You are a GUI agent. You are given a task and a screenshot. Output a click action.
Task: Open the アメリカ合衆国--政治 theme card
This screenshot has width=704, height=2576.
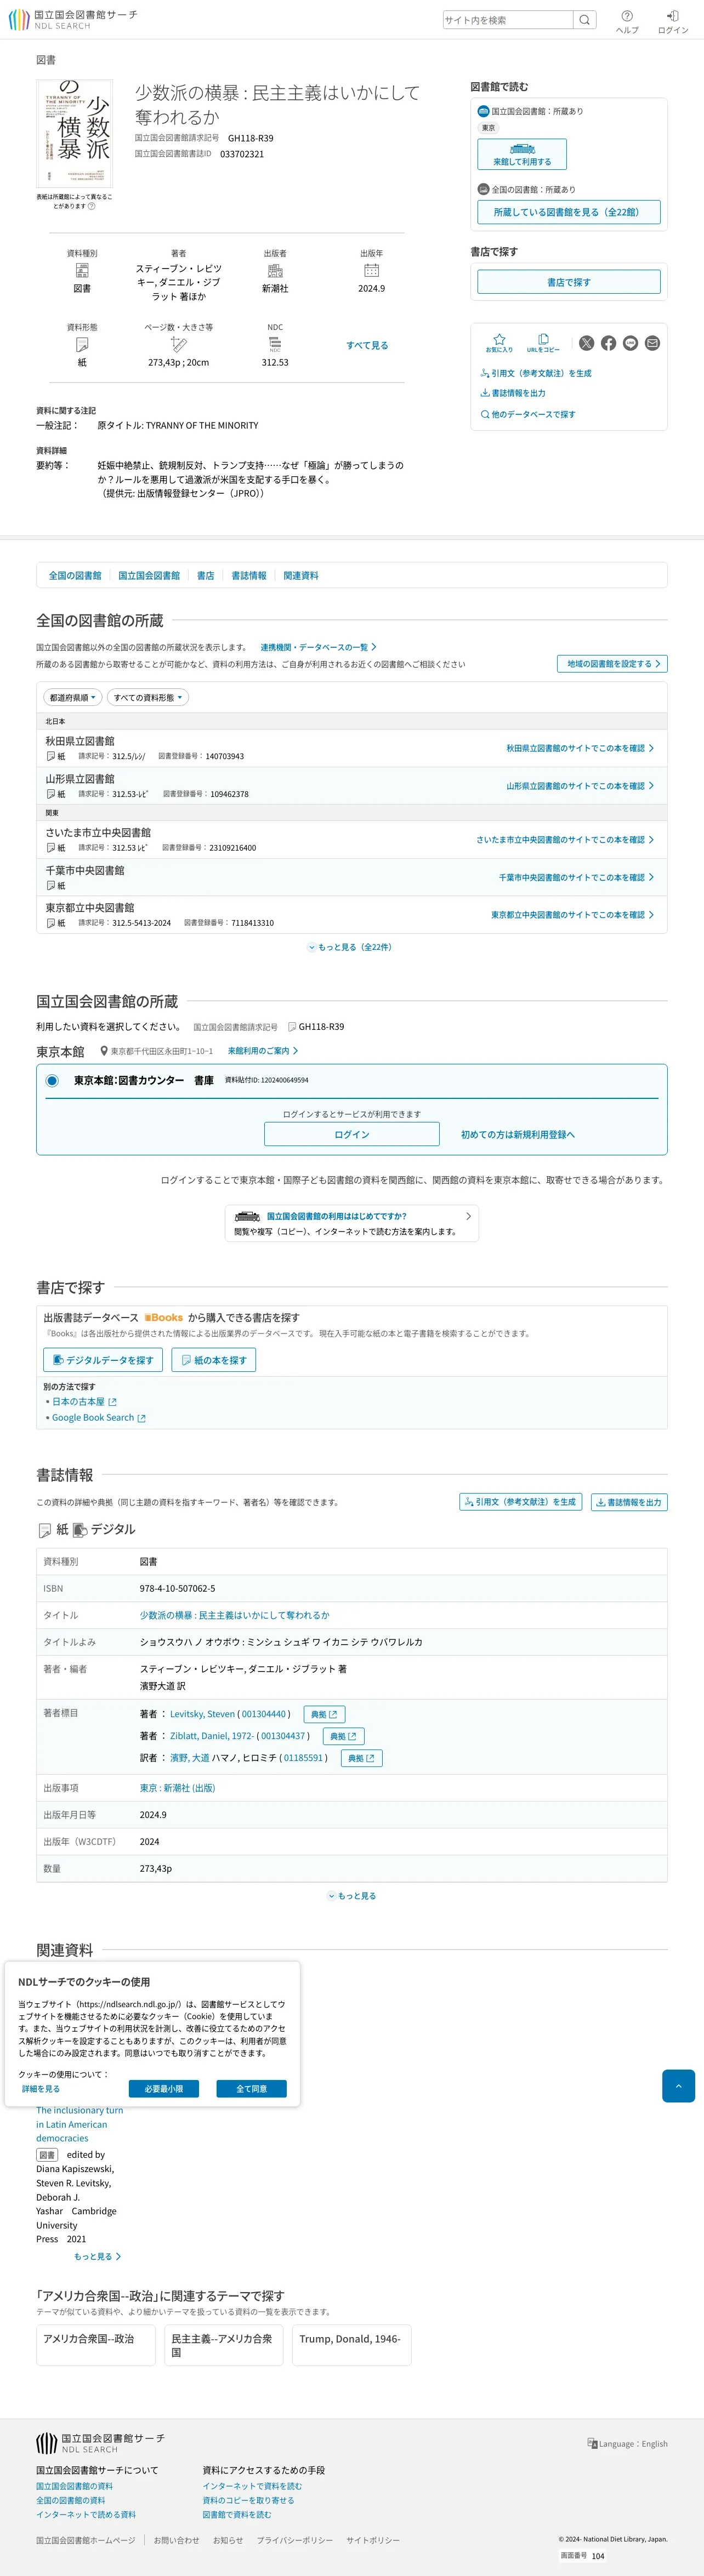tap(96, 2345)
